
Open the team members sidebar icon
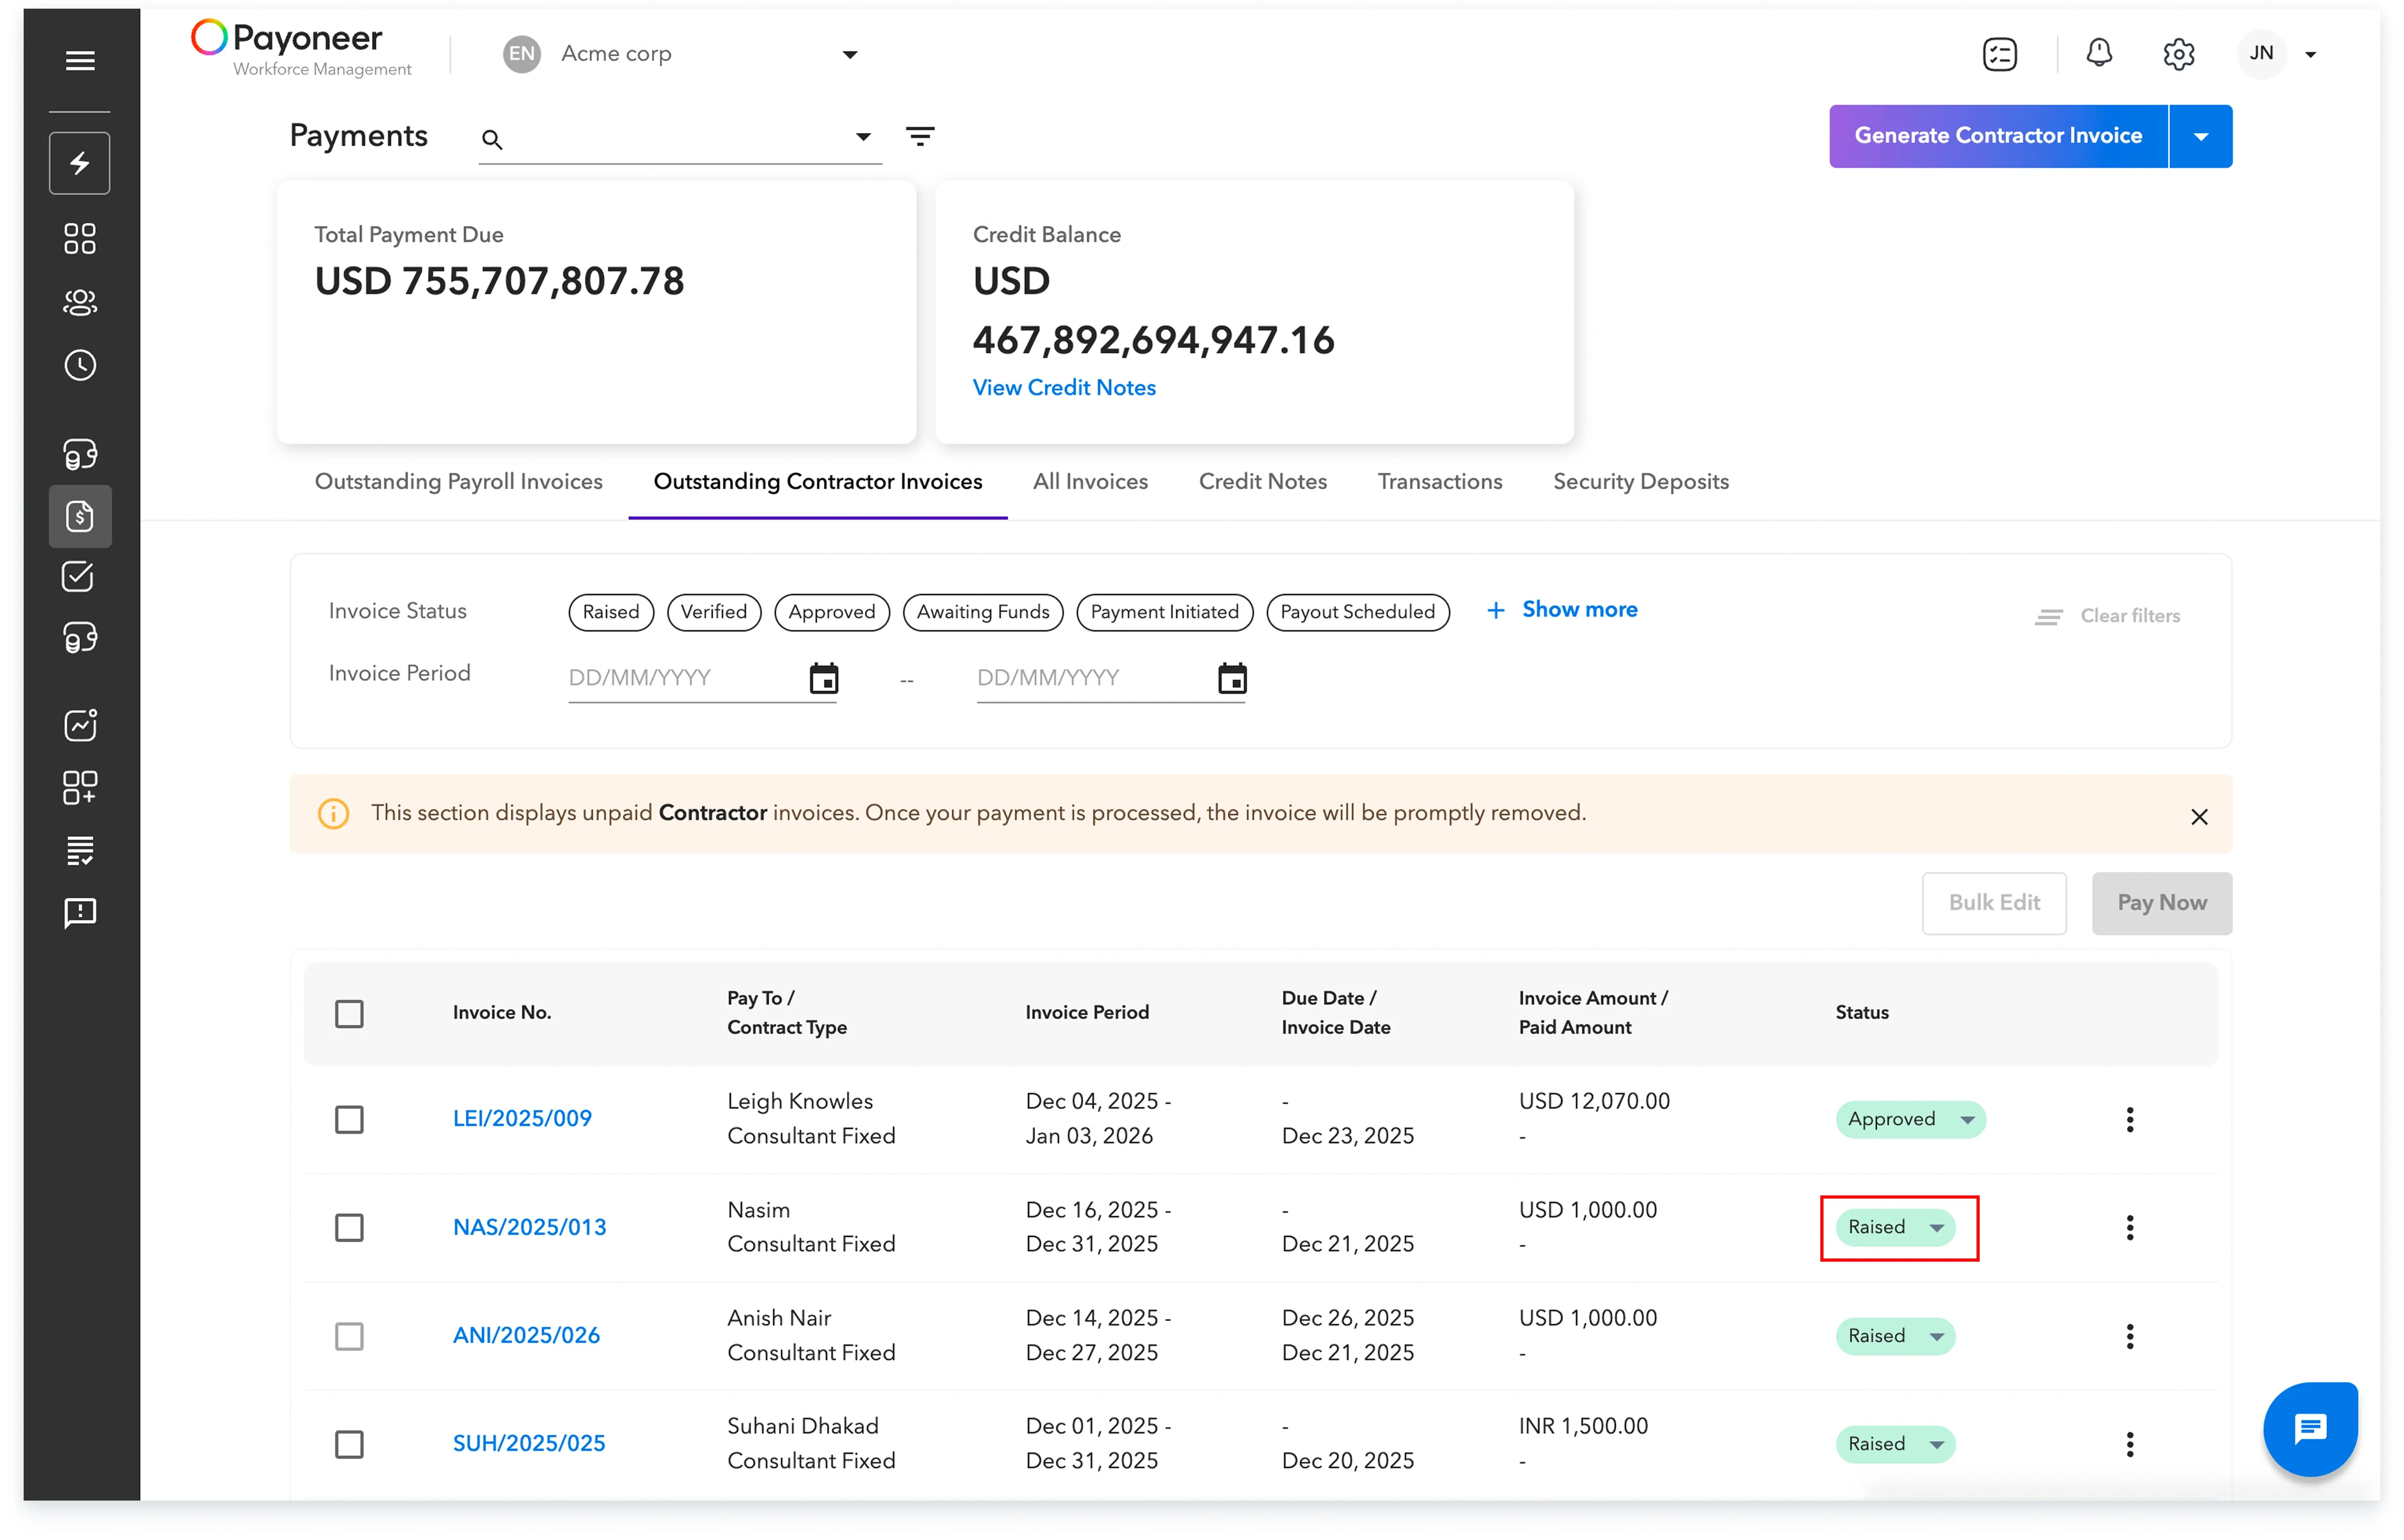coord(80,302)
